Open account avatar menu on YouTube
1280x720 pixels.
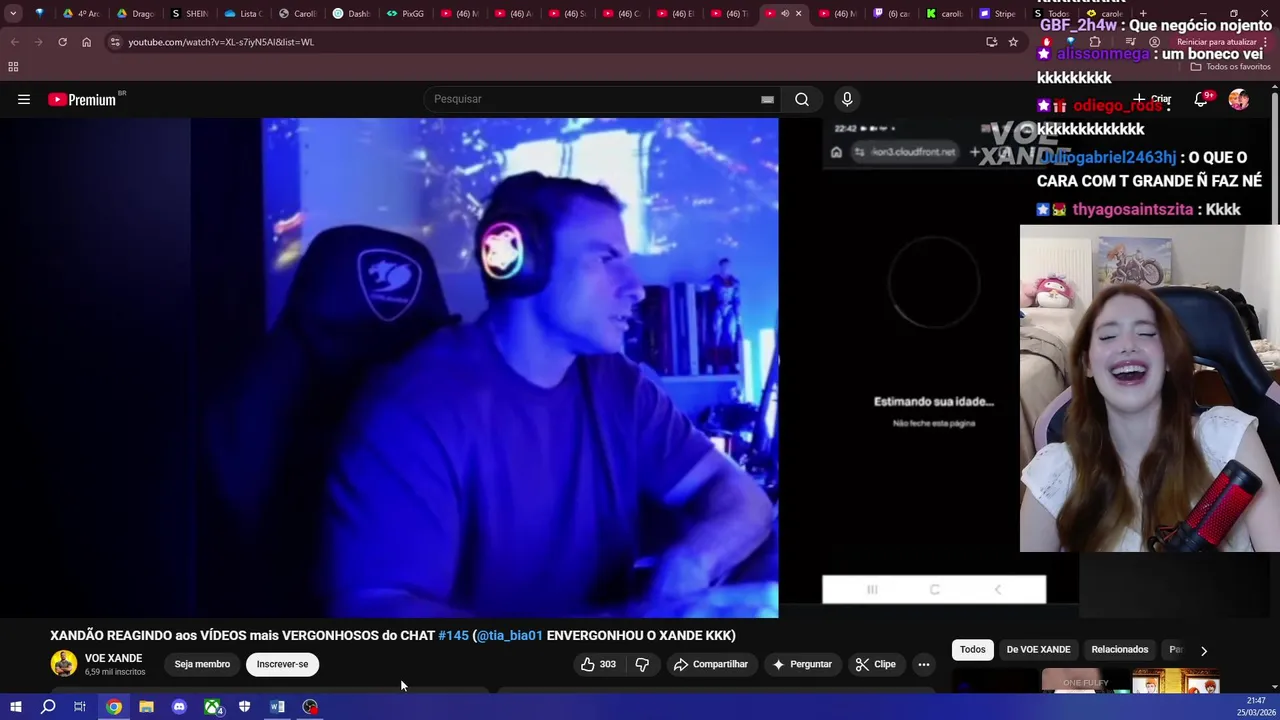(1239, 99)
